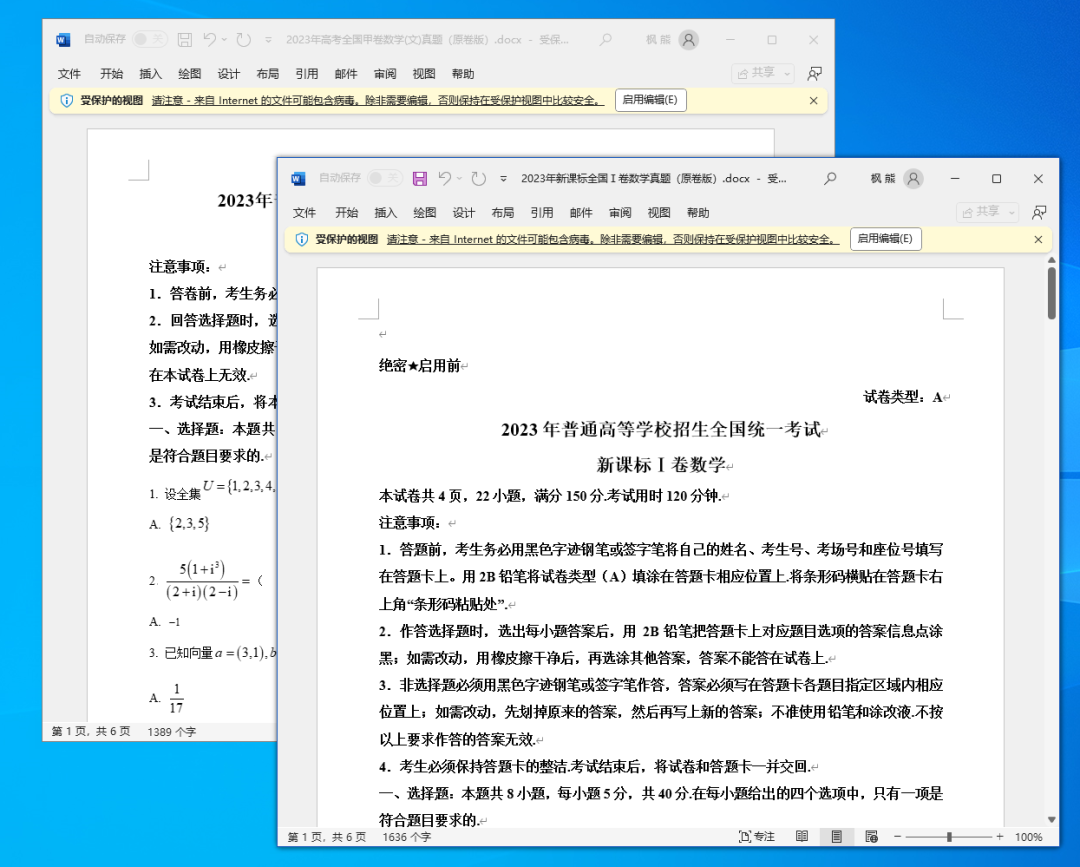Open the 开始 tab in the front window
The image size is (1080, 867).
point(346,213)
